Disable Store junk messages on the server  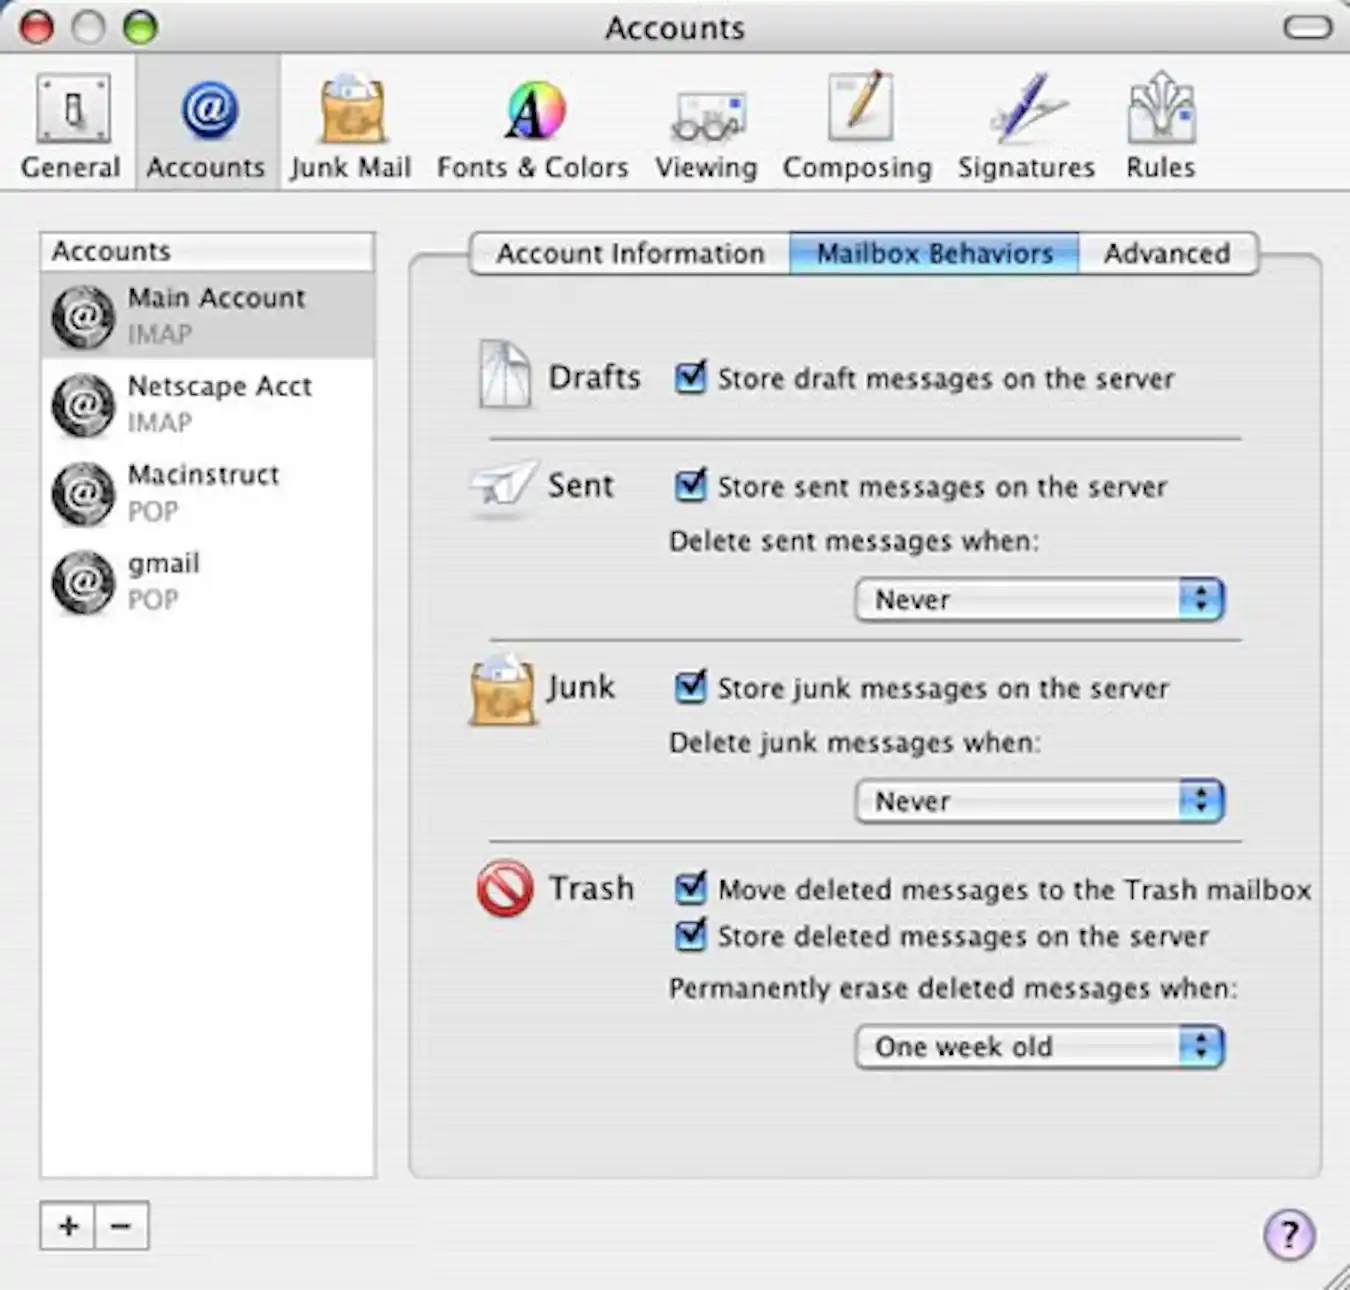coord(691,688)
